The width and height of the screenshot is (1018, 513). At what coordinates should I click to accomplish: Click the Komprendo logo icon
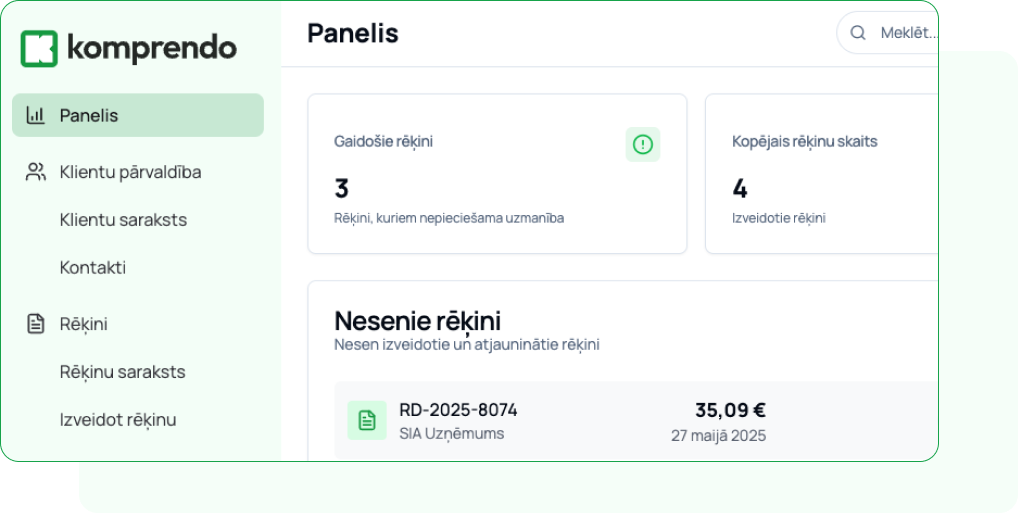[39, 49]
